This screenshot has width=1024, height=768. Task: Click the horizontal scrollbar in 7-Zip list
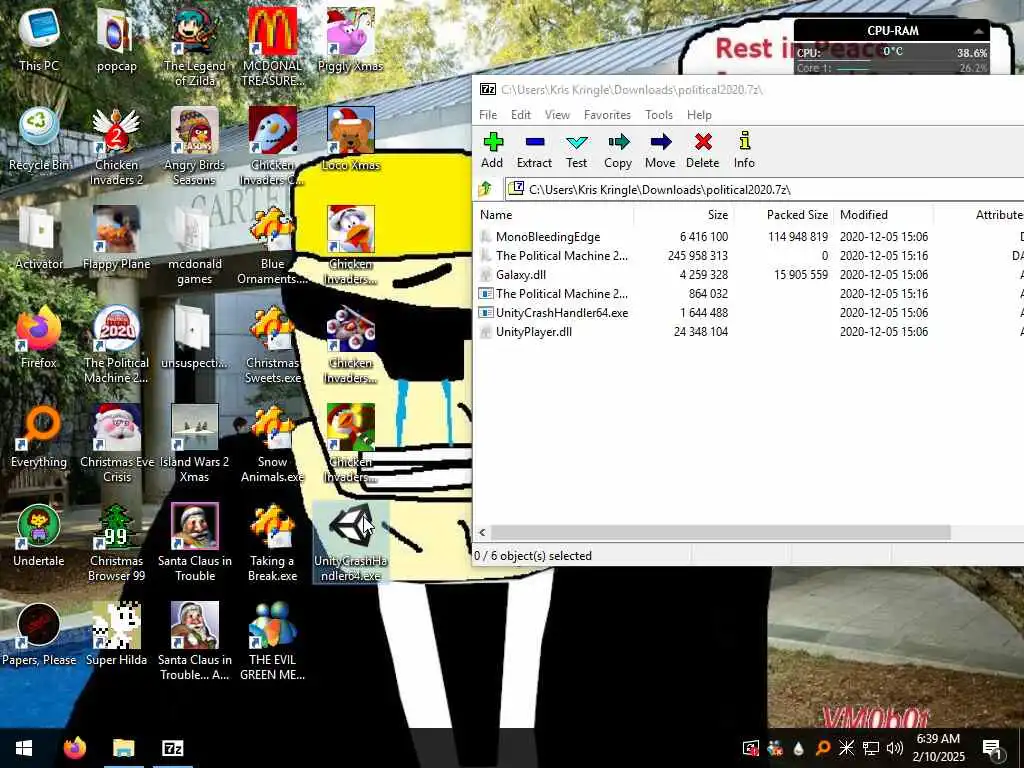[720, 532]
